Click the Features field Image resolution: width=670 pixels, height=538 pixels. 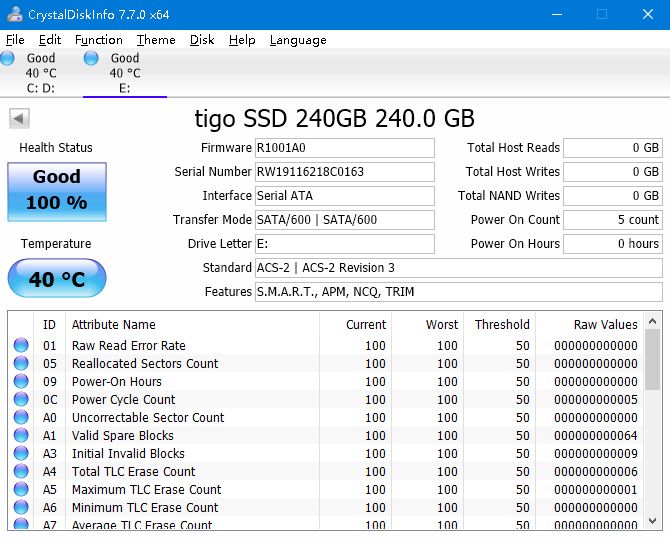coord(459,291)
